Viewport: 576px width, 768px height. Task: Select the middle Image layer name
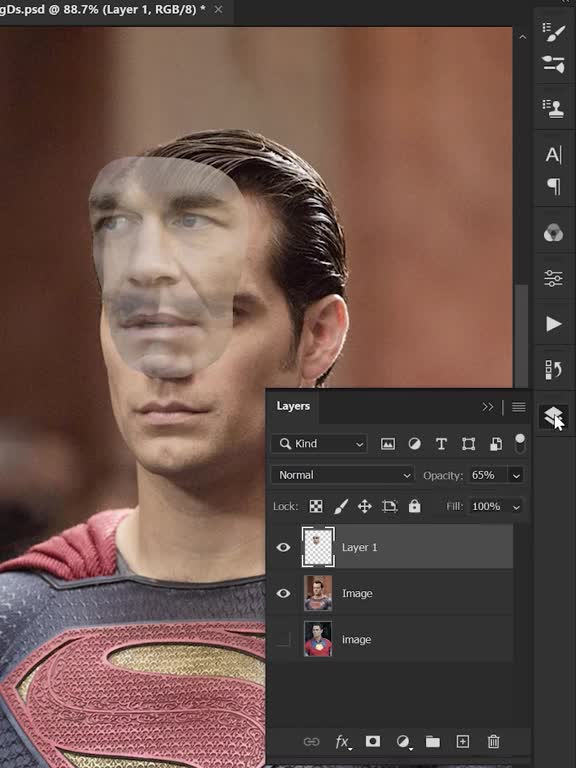(357, 594)
